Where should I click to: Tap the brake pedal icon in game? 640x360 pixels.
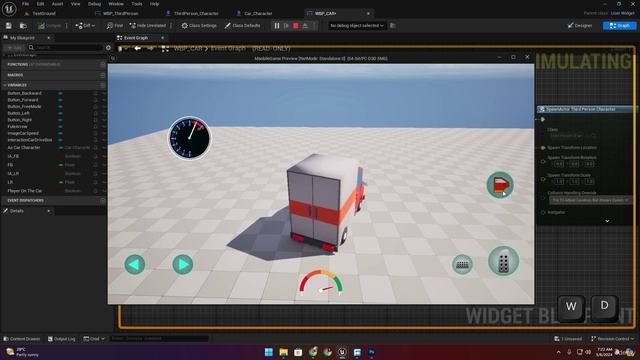pyautogui.click(x=462, y=264)
